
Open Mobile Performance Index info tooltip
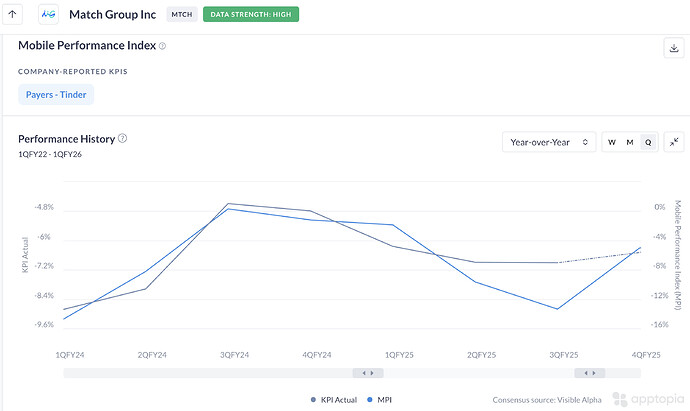coord(162,46)
